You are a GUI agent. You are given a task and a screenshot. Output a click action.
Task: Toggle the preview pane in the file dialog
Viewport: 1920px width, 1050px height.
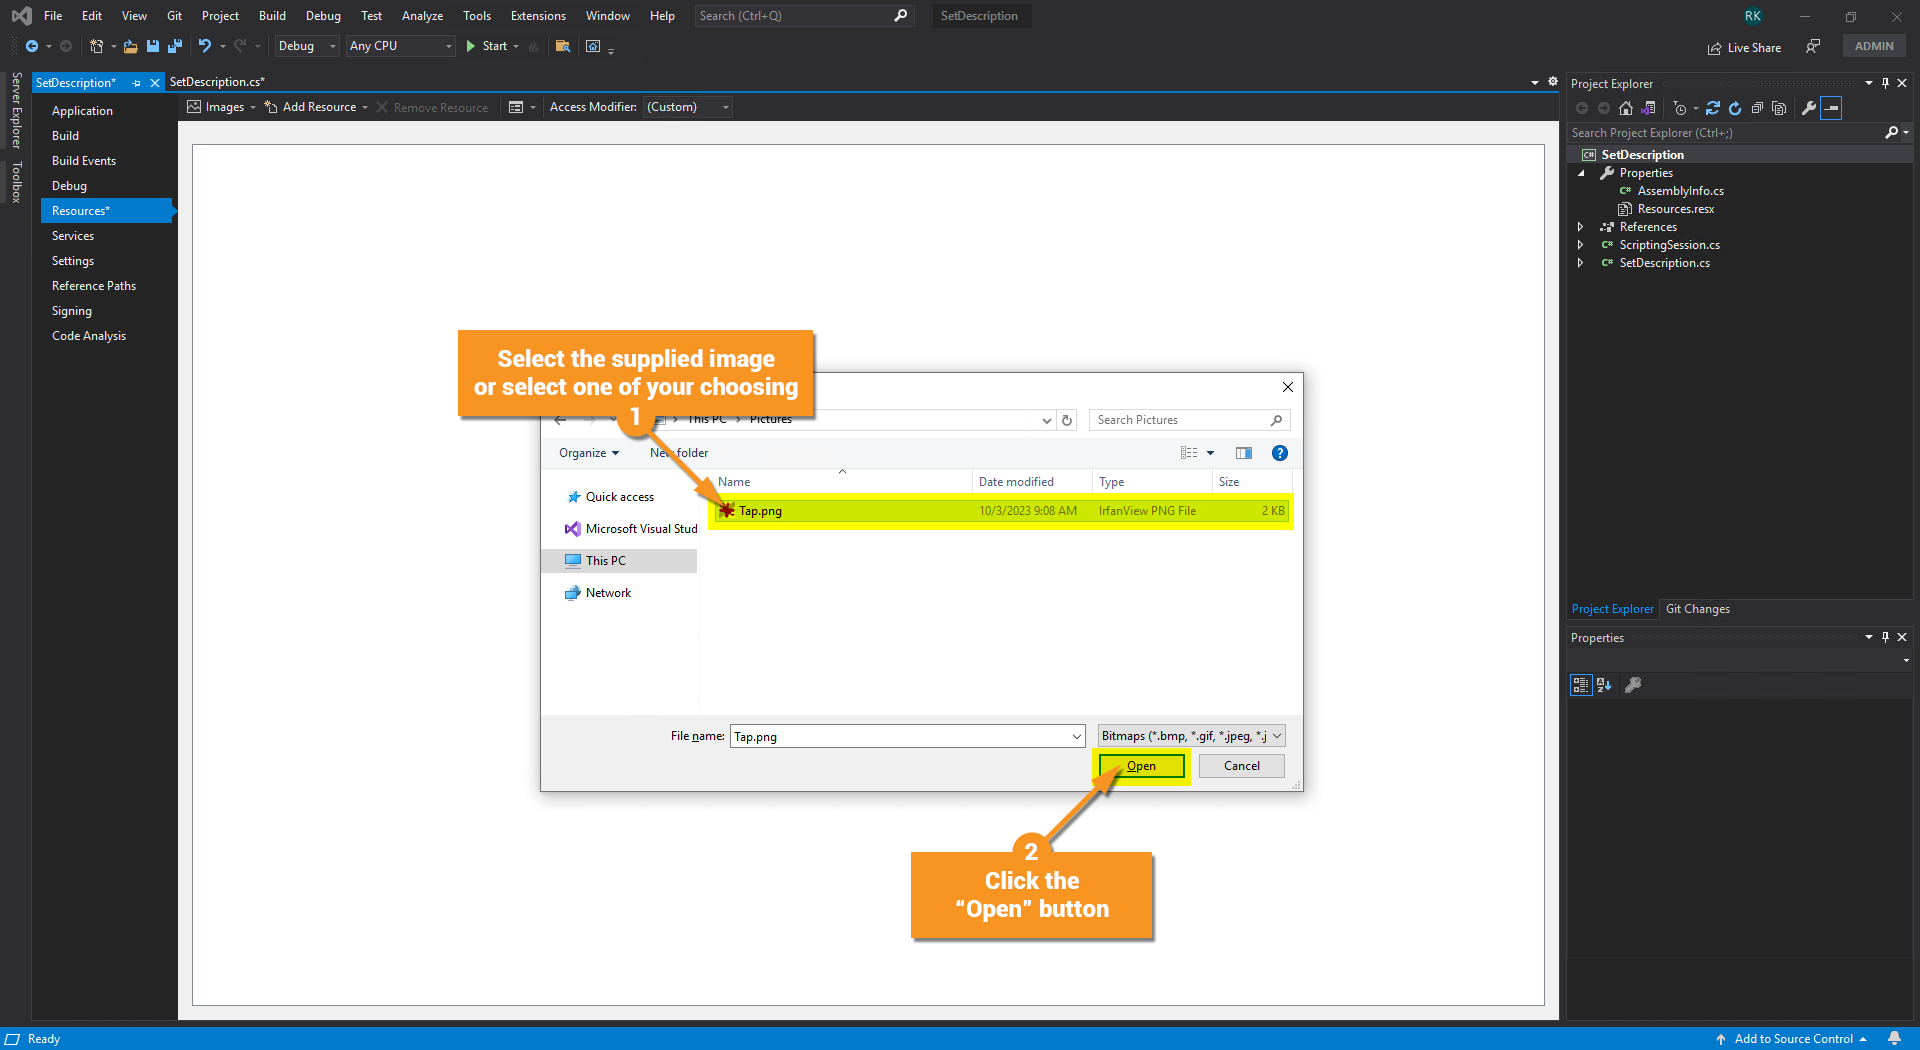coord(1244,453)
